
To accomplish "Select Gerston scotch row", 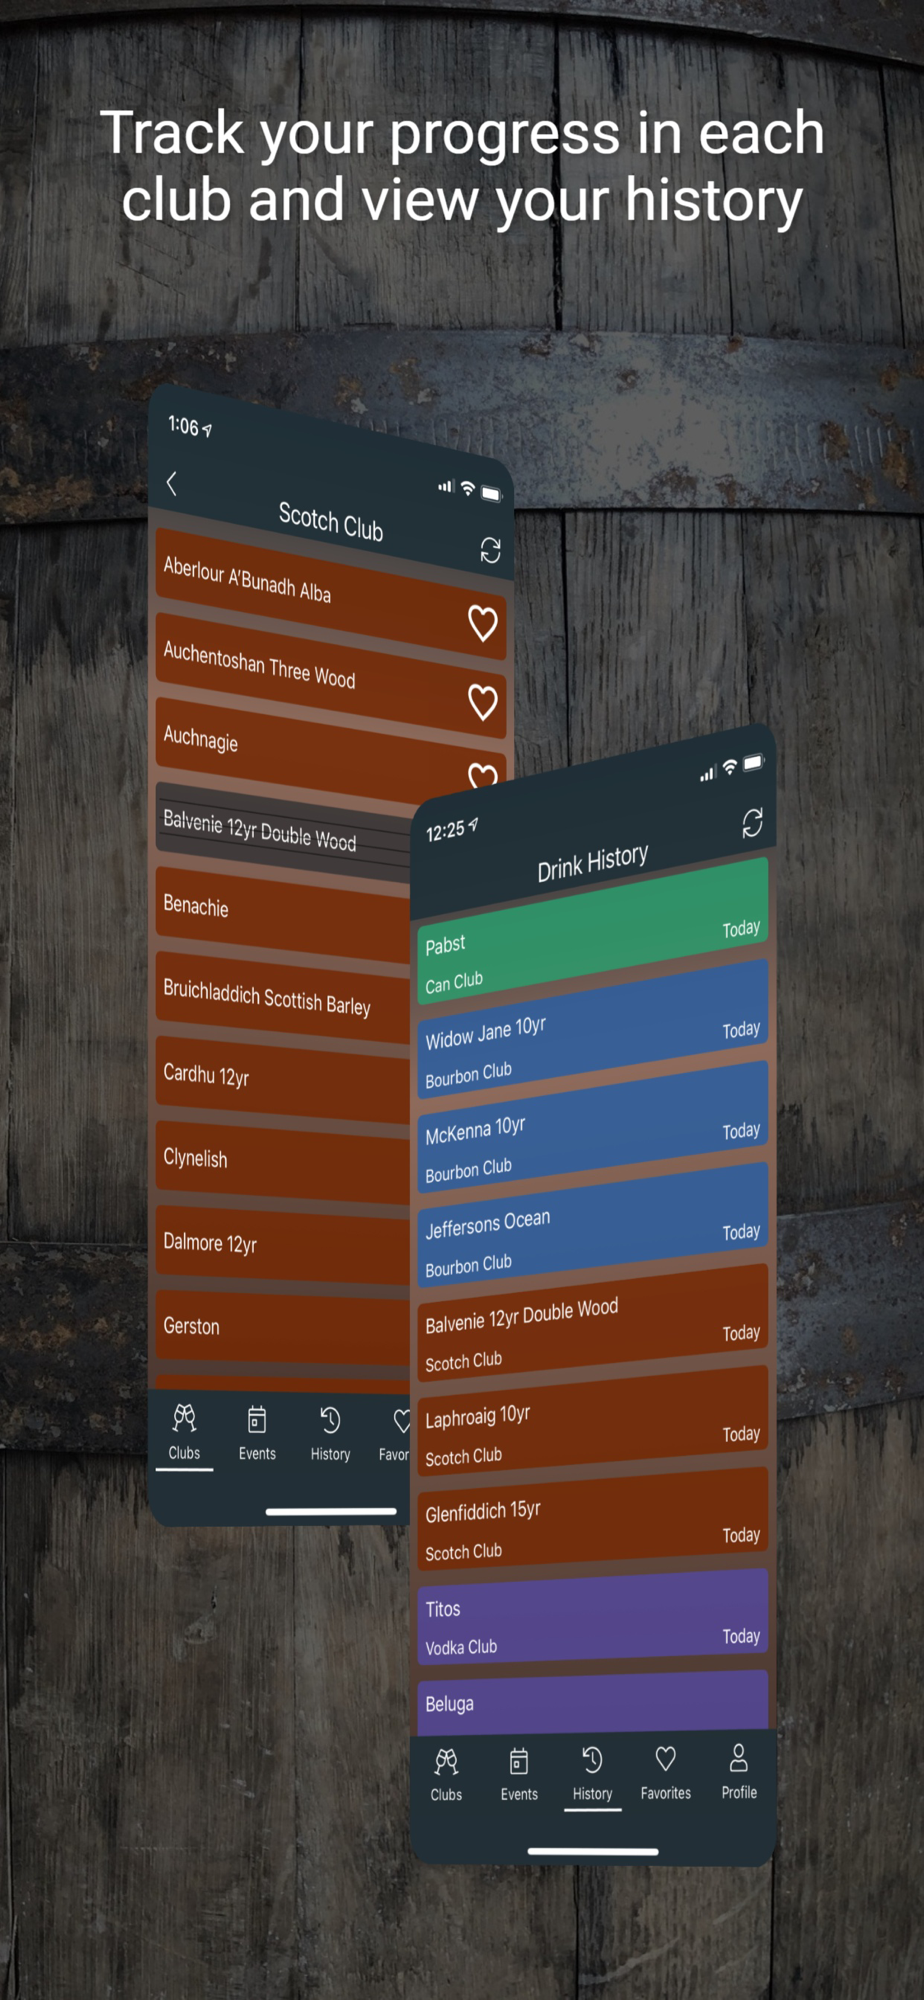I will coord(284,1327).
